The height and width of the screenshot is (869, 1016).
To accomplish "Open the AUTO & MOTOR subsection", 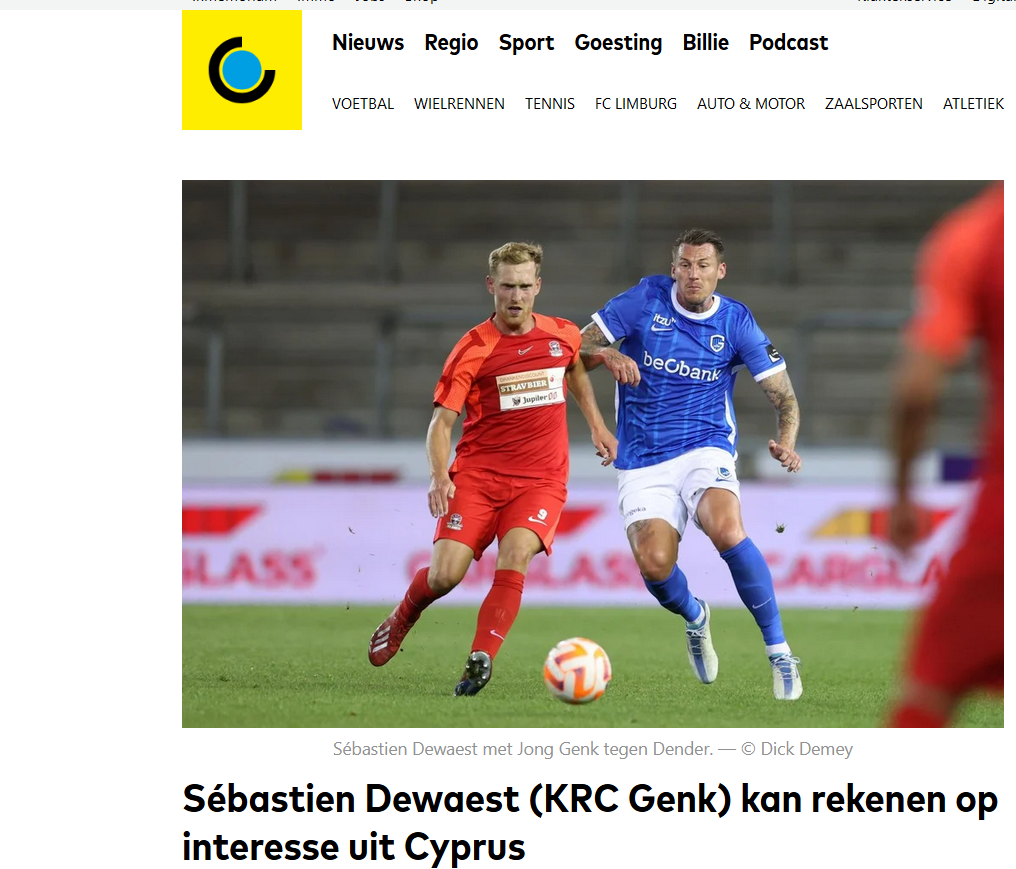I will 751,104.
